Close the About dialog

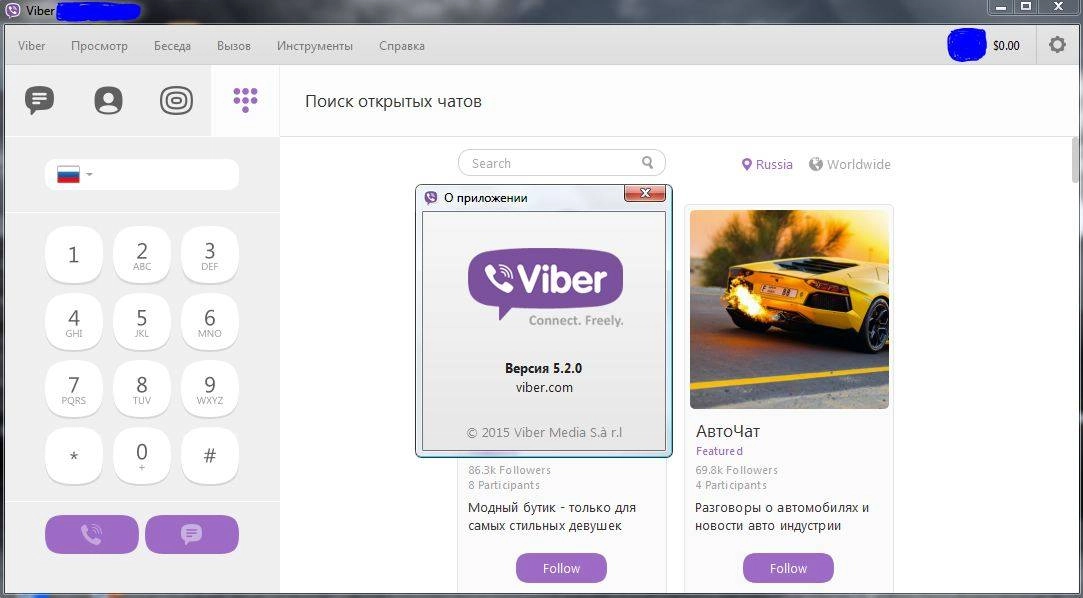click(645, 193)
